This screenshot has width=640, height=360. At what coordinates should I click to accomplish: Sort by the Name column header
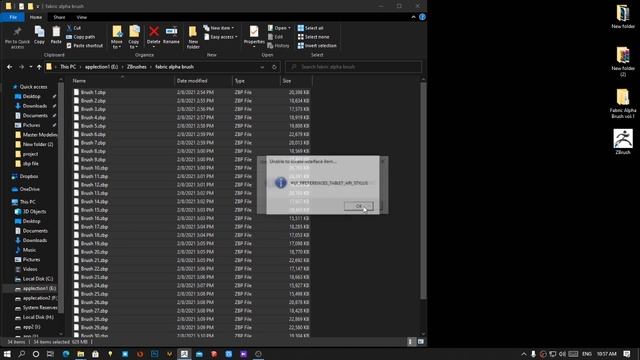pyautogui.click(x=122, y=81)
